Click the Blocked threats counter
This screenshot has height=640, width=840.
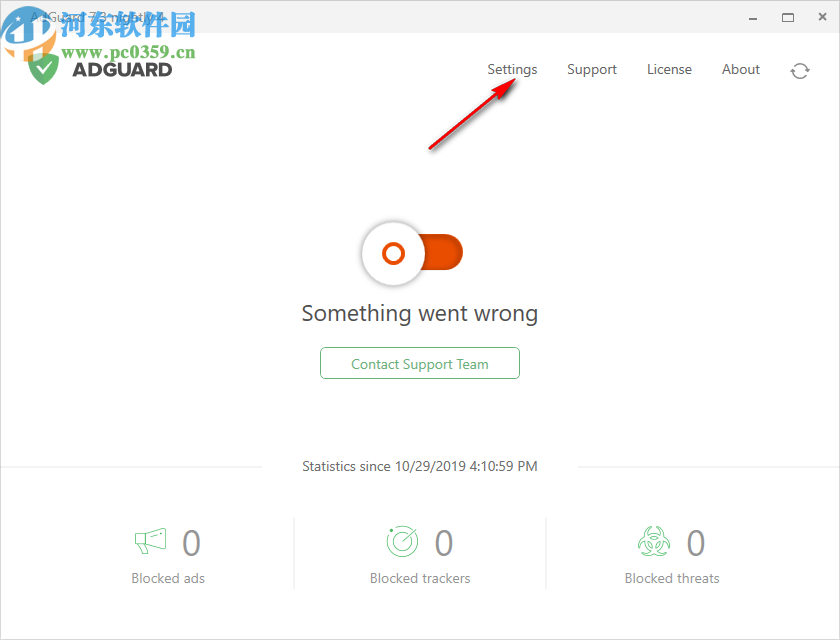(x=696, y=541)
